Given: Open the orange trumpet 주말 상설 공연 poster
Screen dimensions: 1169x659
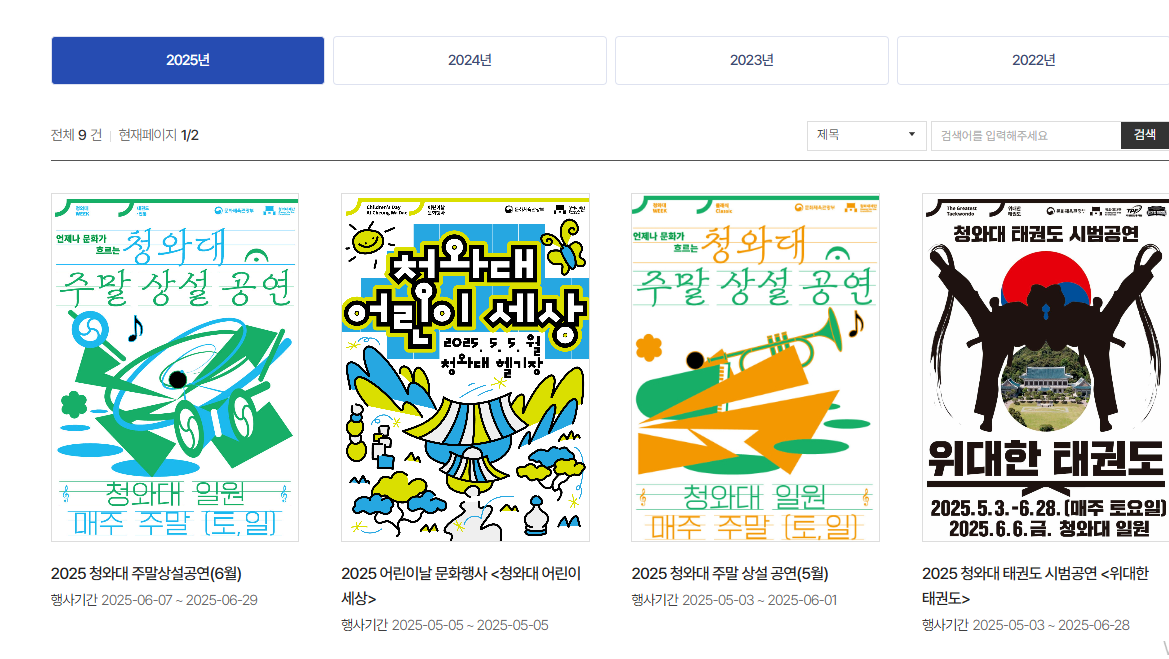Looking at the screenshot, I should click(x=755, y=368).
